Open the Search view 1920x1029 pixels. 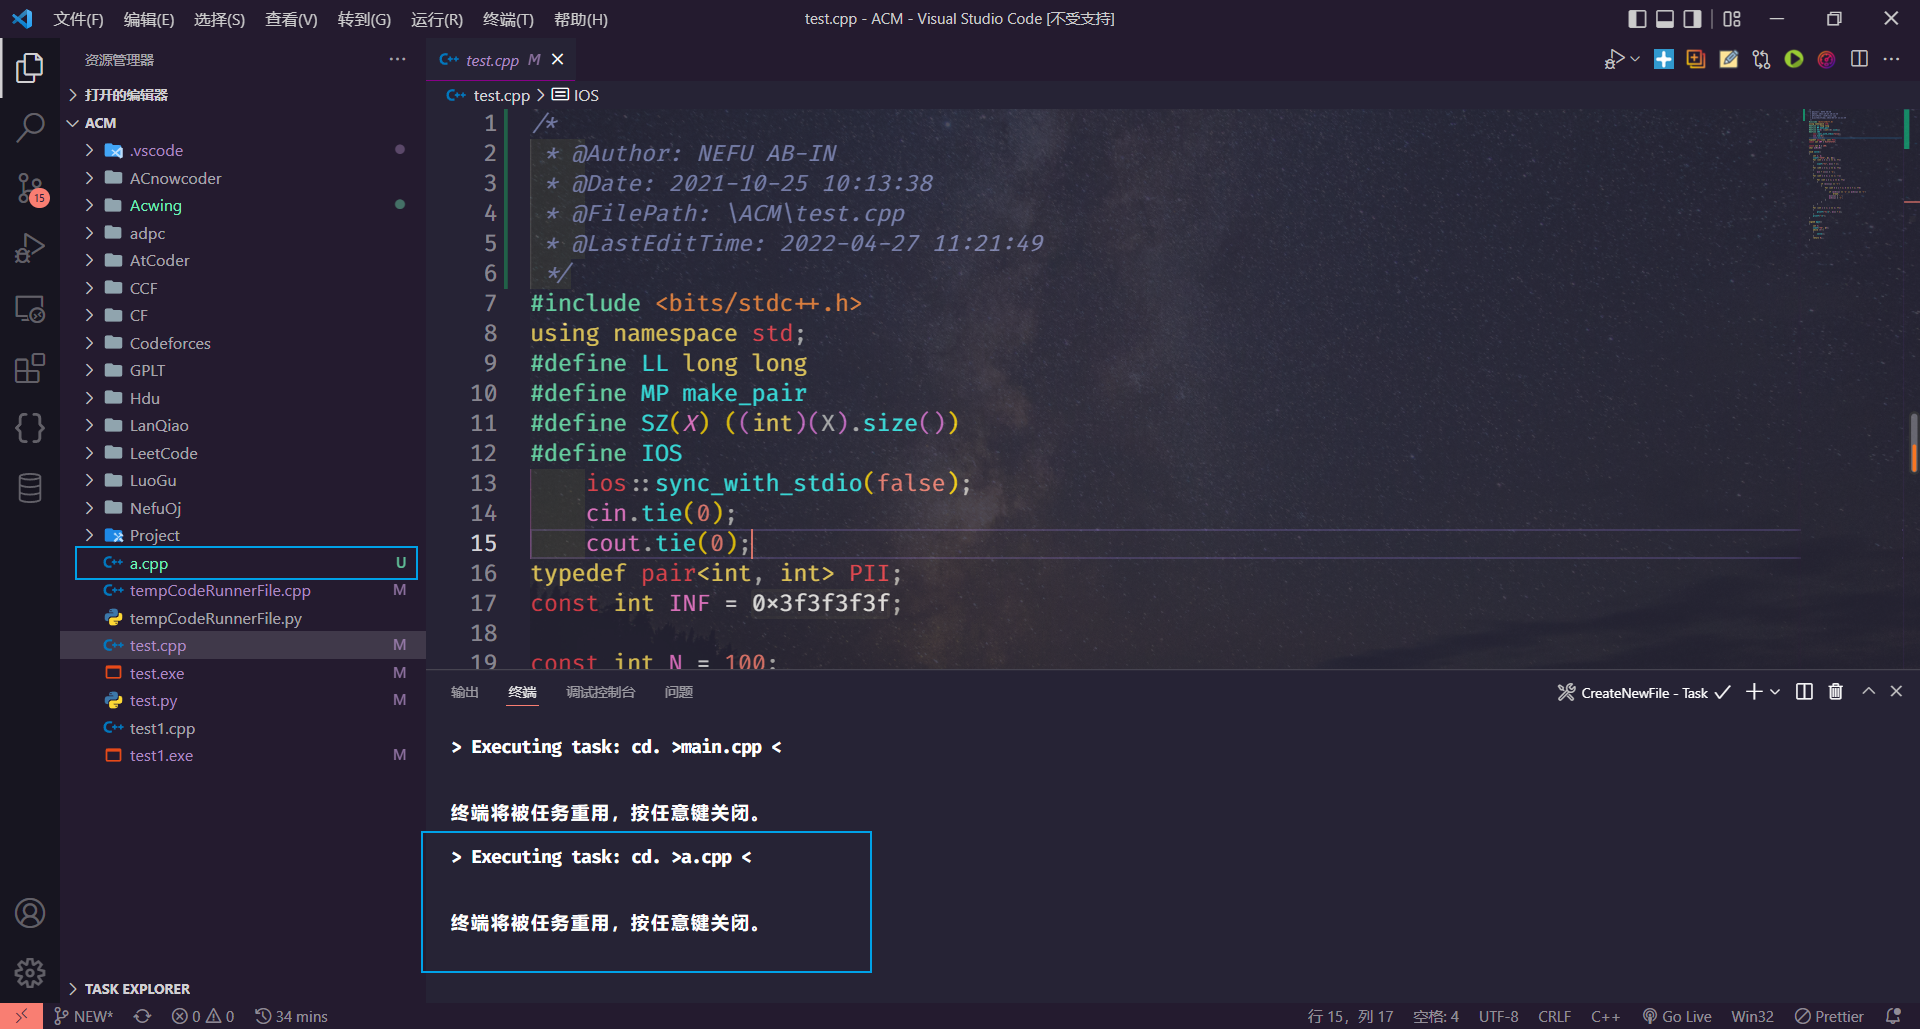point(29,128)
